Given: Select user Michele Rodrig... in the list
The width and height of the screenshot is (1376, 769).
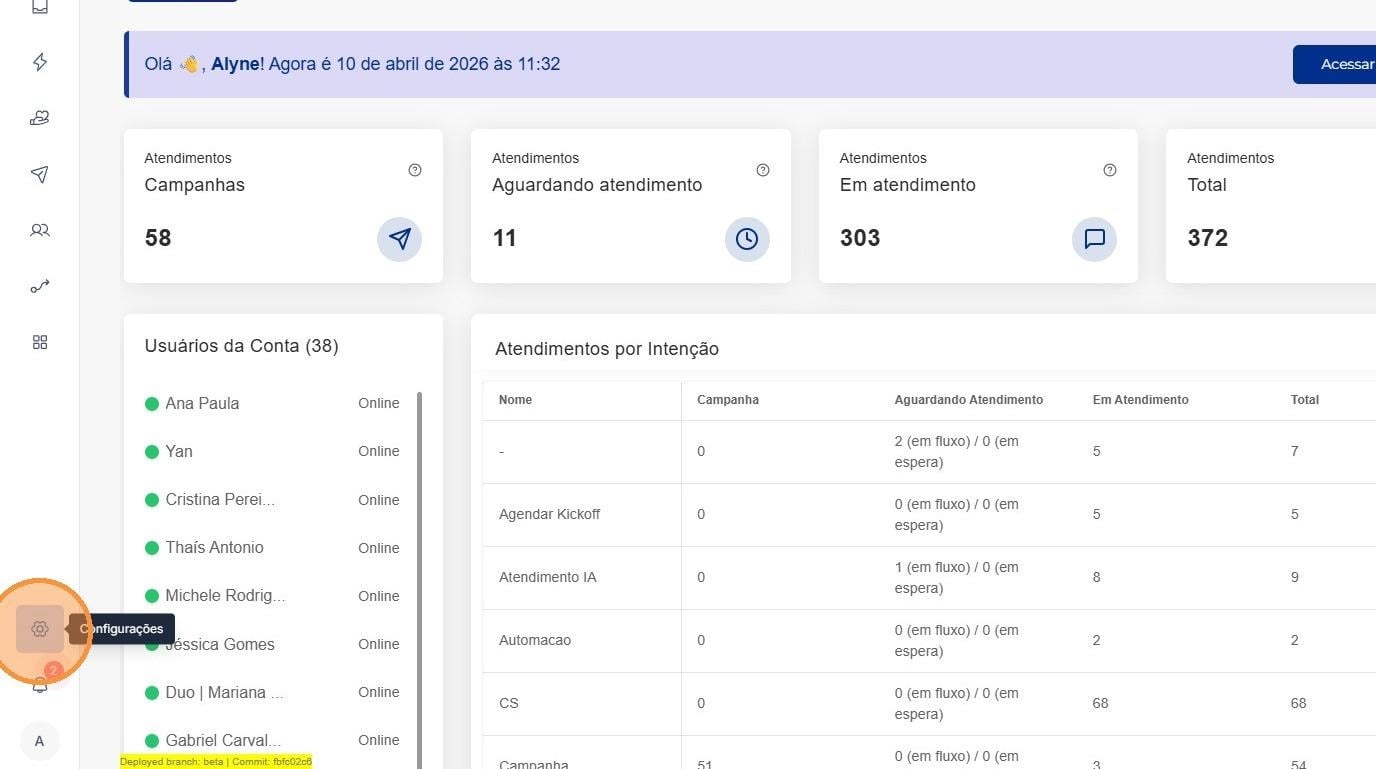Looking at the screenshot, I should point(225,595).
